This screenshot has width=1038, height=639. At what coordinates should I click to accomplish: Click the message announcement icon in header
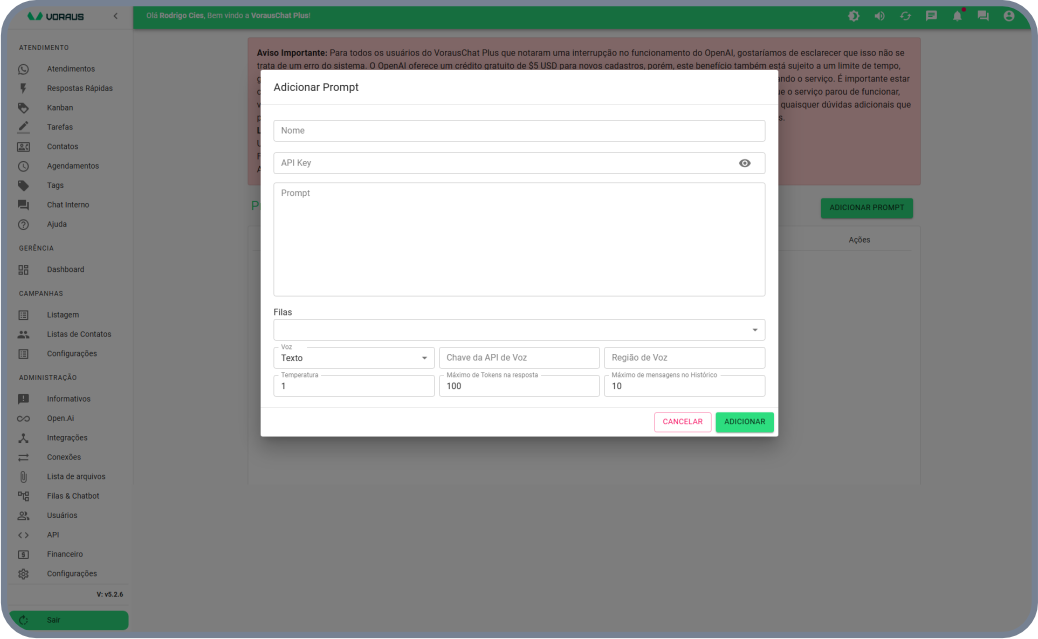[931, 16]
